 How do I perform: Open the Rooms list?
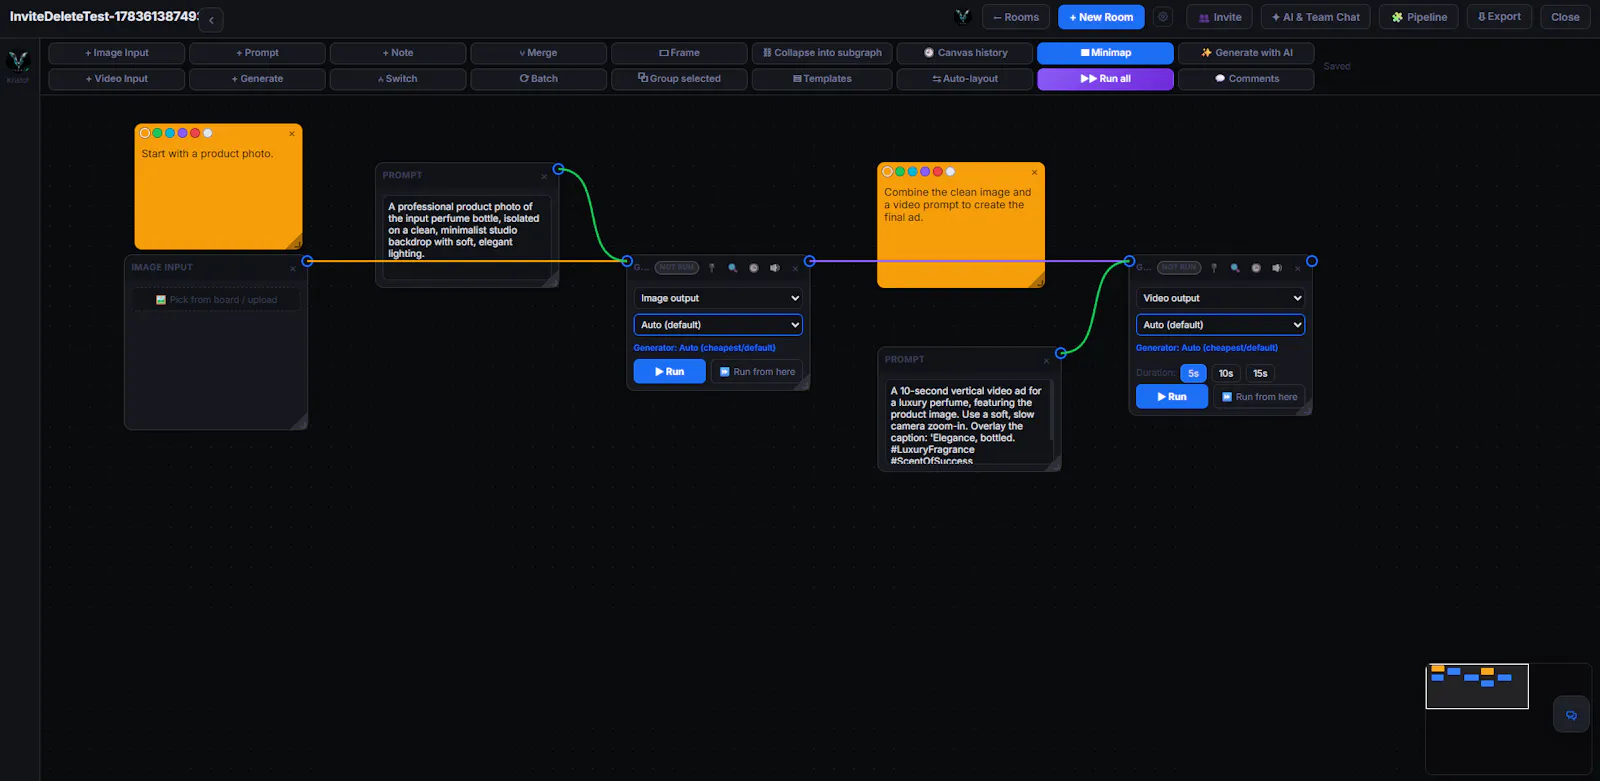tap(1016, 17)
